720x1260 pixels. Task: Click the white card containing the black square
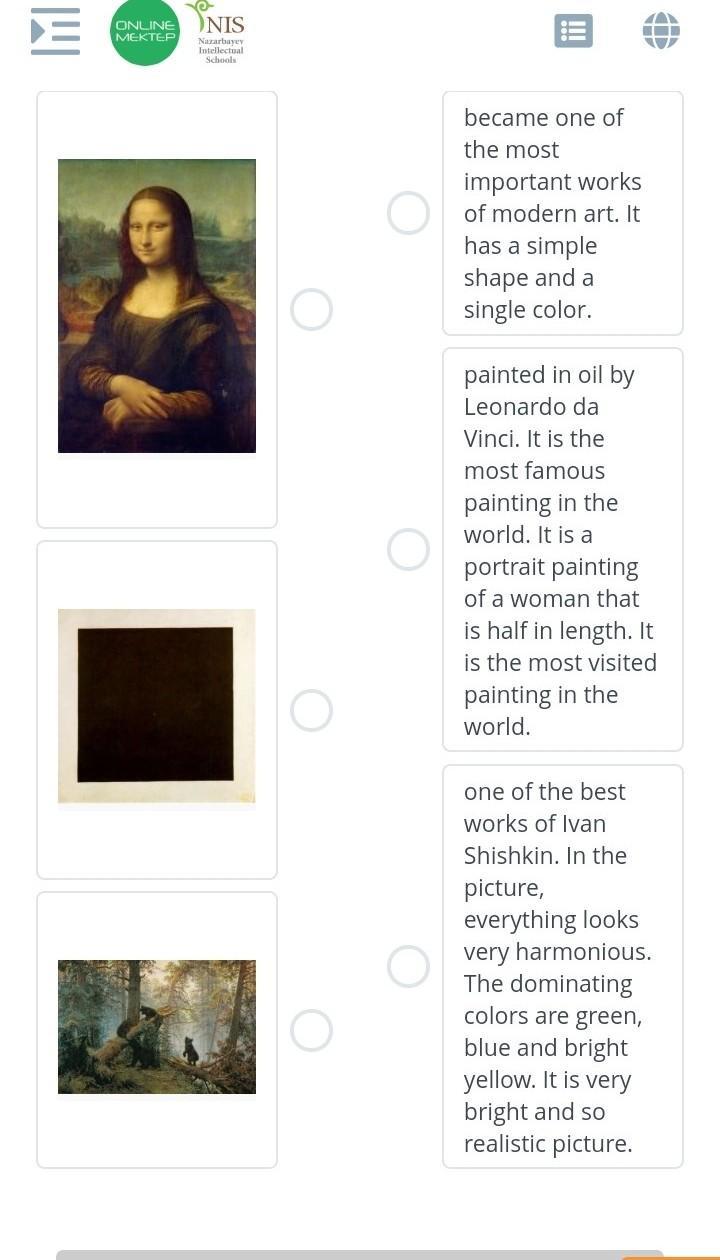pos(157,845)
